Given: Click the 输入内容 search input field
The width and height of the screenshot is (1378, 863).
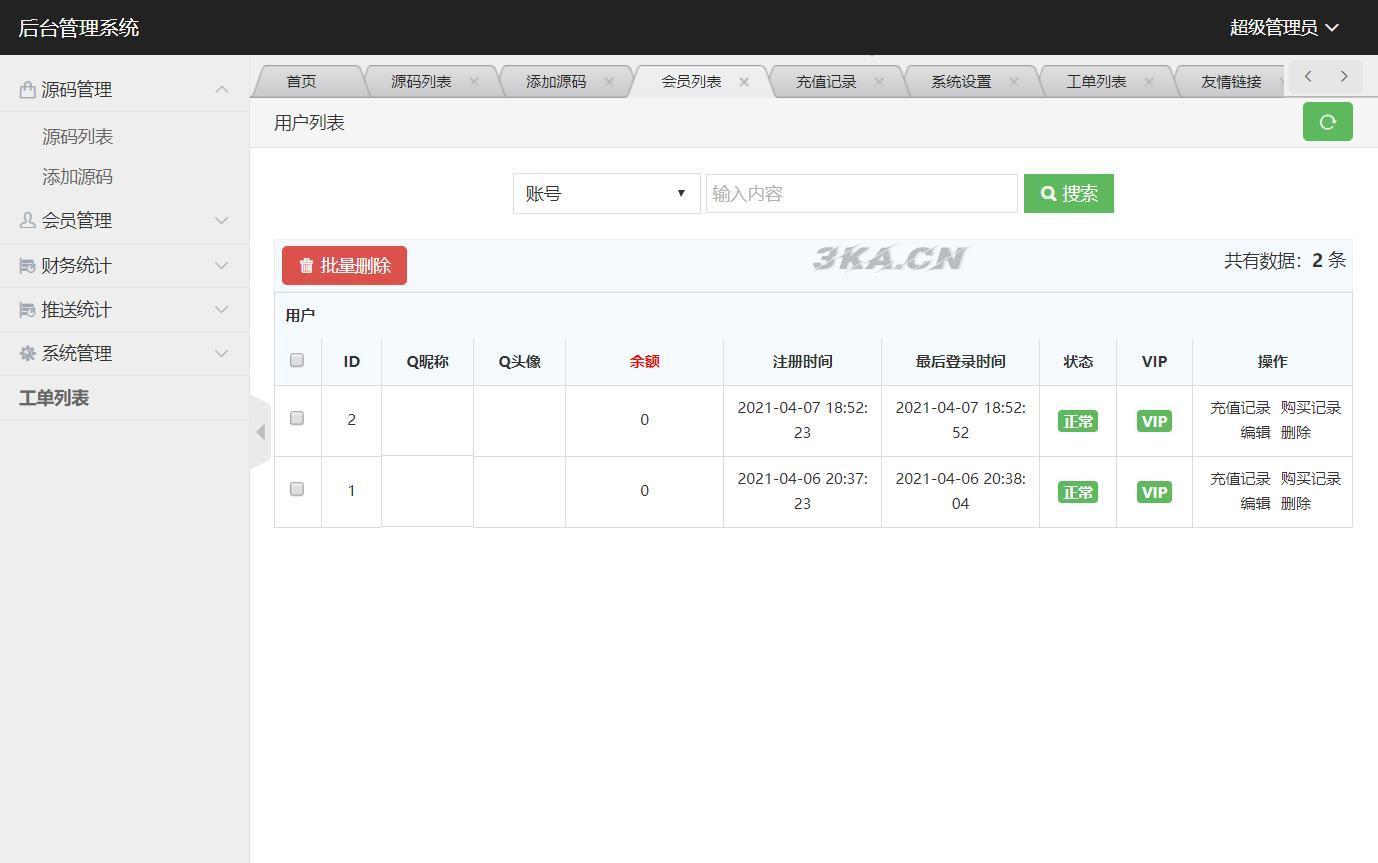Looking at the screenshot, I should pyautogui.click(x=861, y=194).
